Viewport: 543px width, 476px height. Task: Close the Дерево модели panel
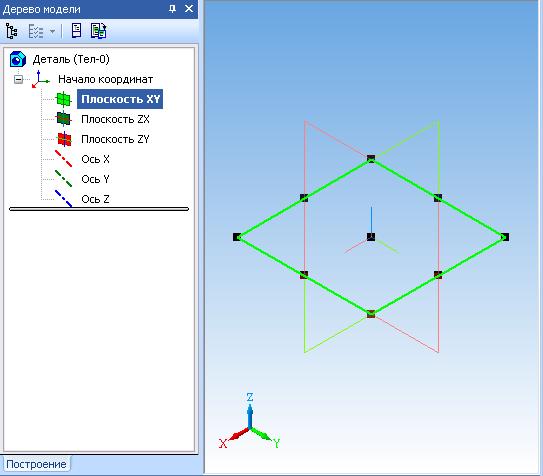coord(189,9)
